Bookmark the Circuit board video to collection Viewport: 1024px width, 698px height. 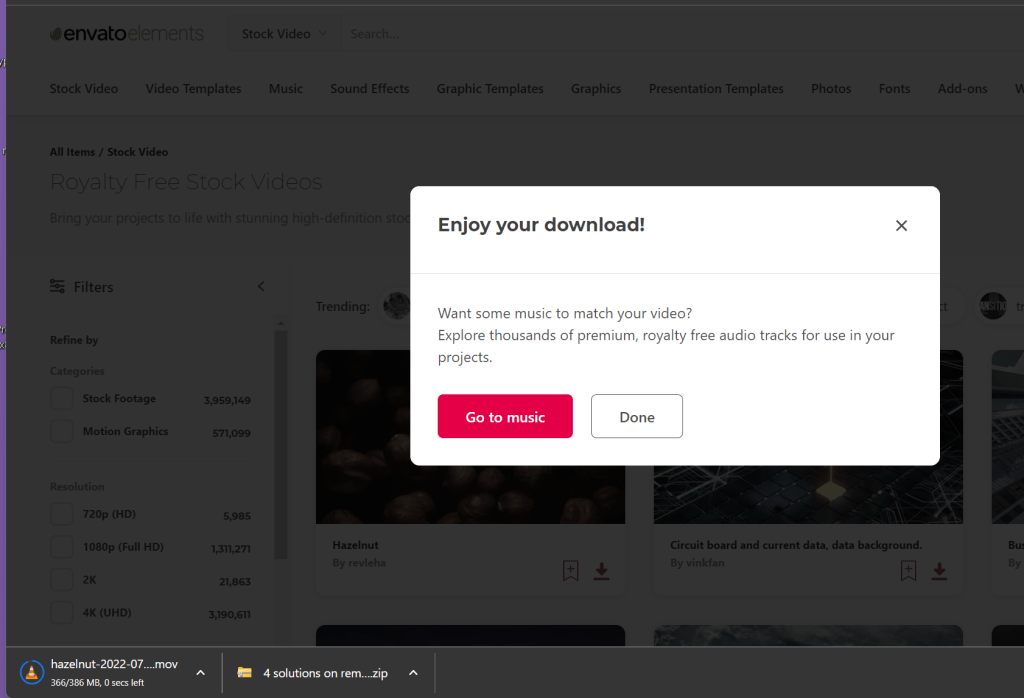click(908, 571)
